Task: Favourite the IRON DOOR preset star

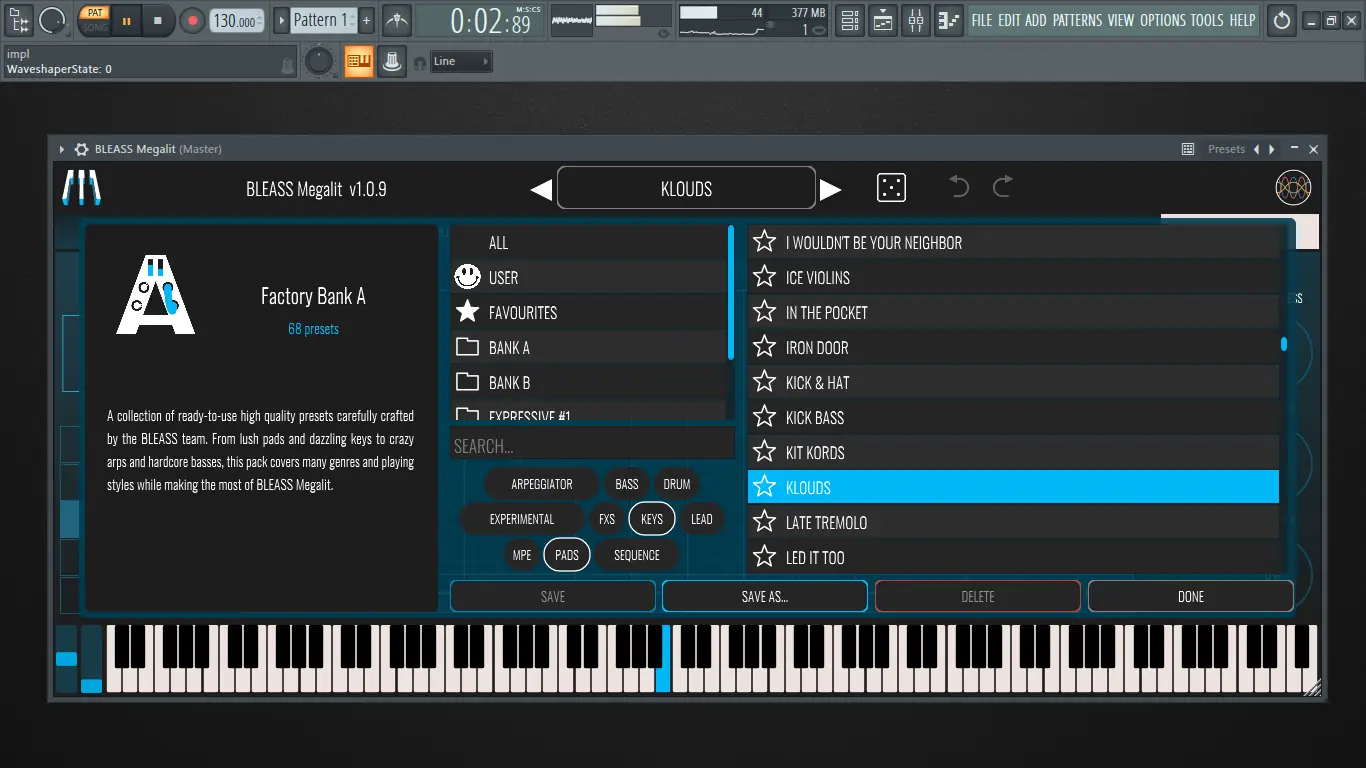Action: tap(765, 347)
